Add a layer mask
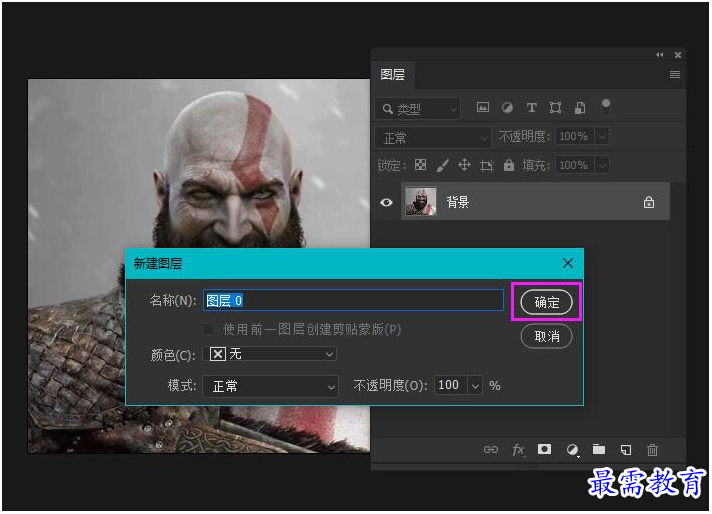This screenshot has height=514, width=712. point(544,450)
